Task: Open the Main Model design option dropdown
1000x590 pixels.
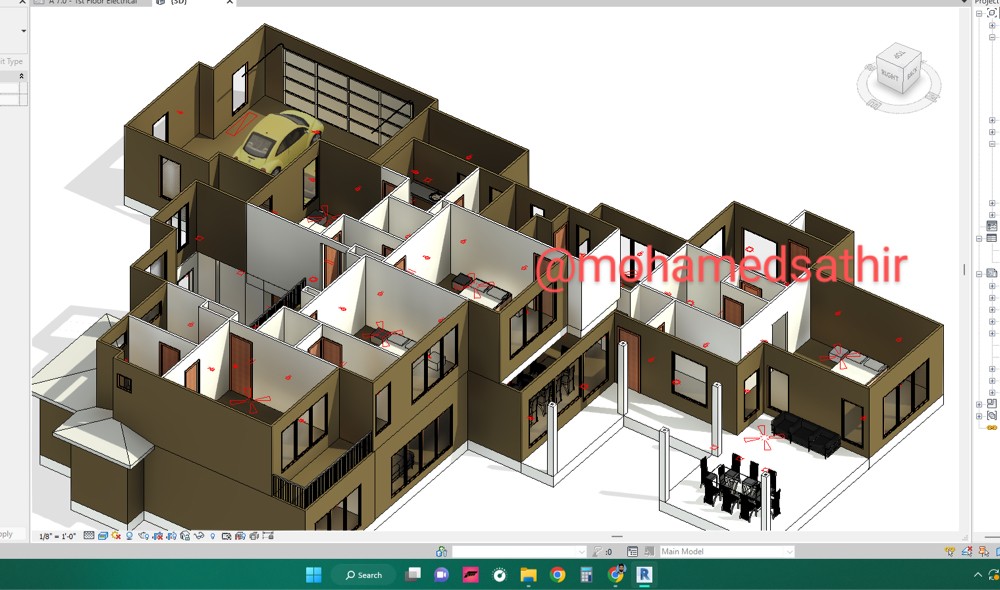Action: (727, 551)
